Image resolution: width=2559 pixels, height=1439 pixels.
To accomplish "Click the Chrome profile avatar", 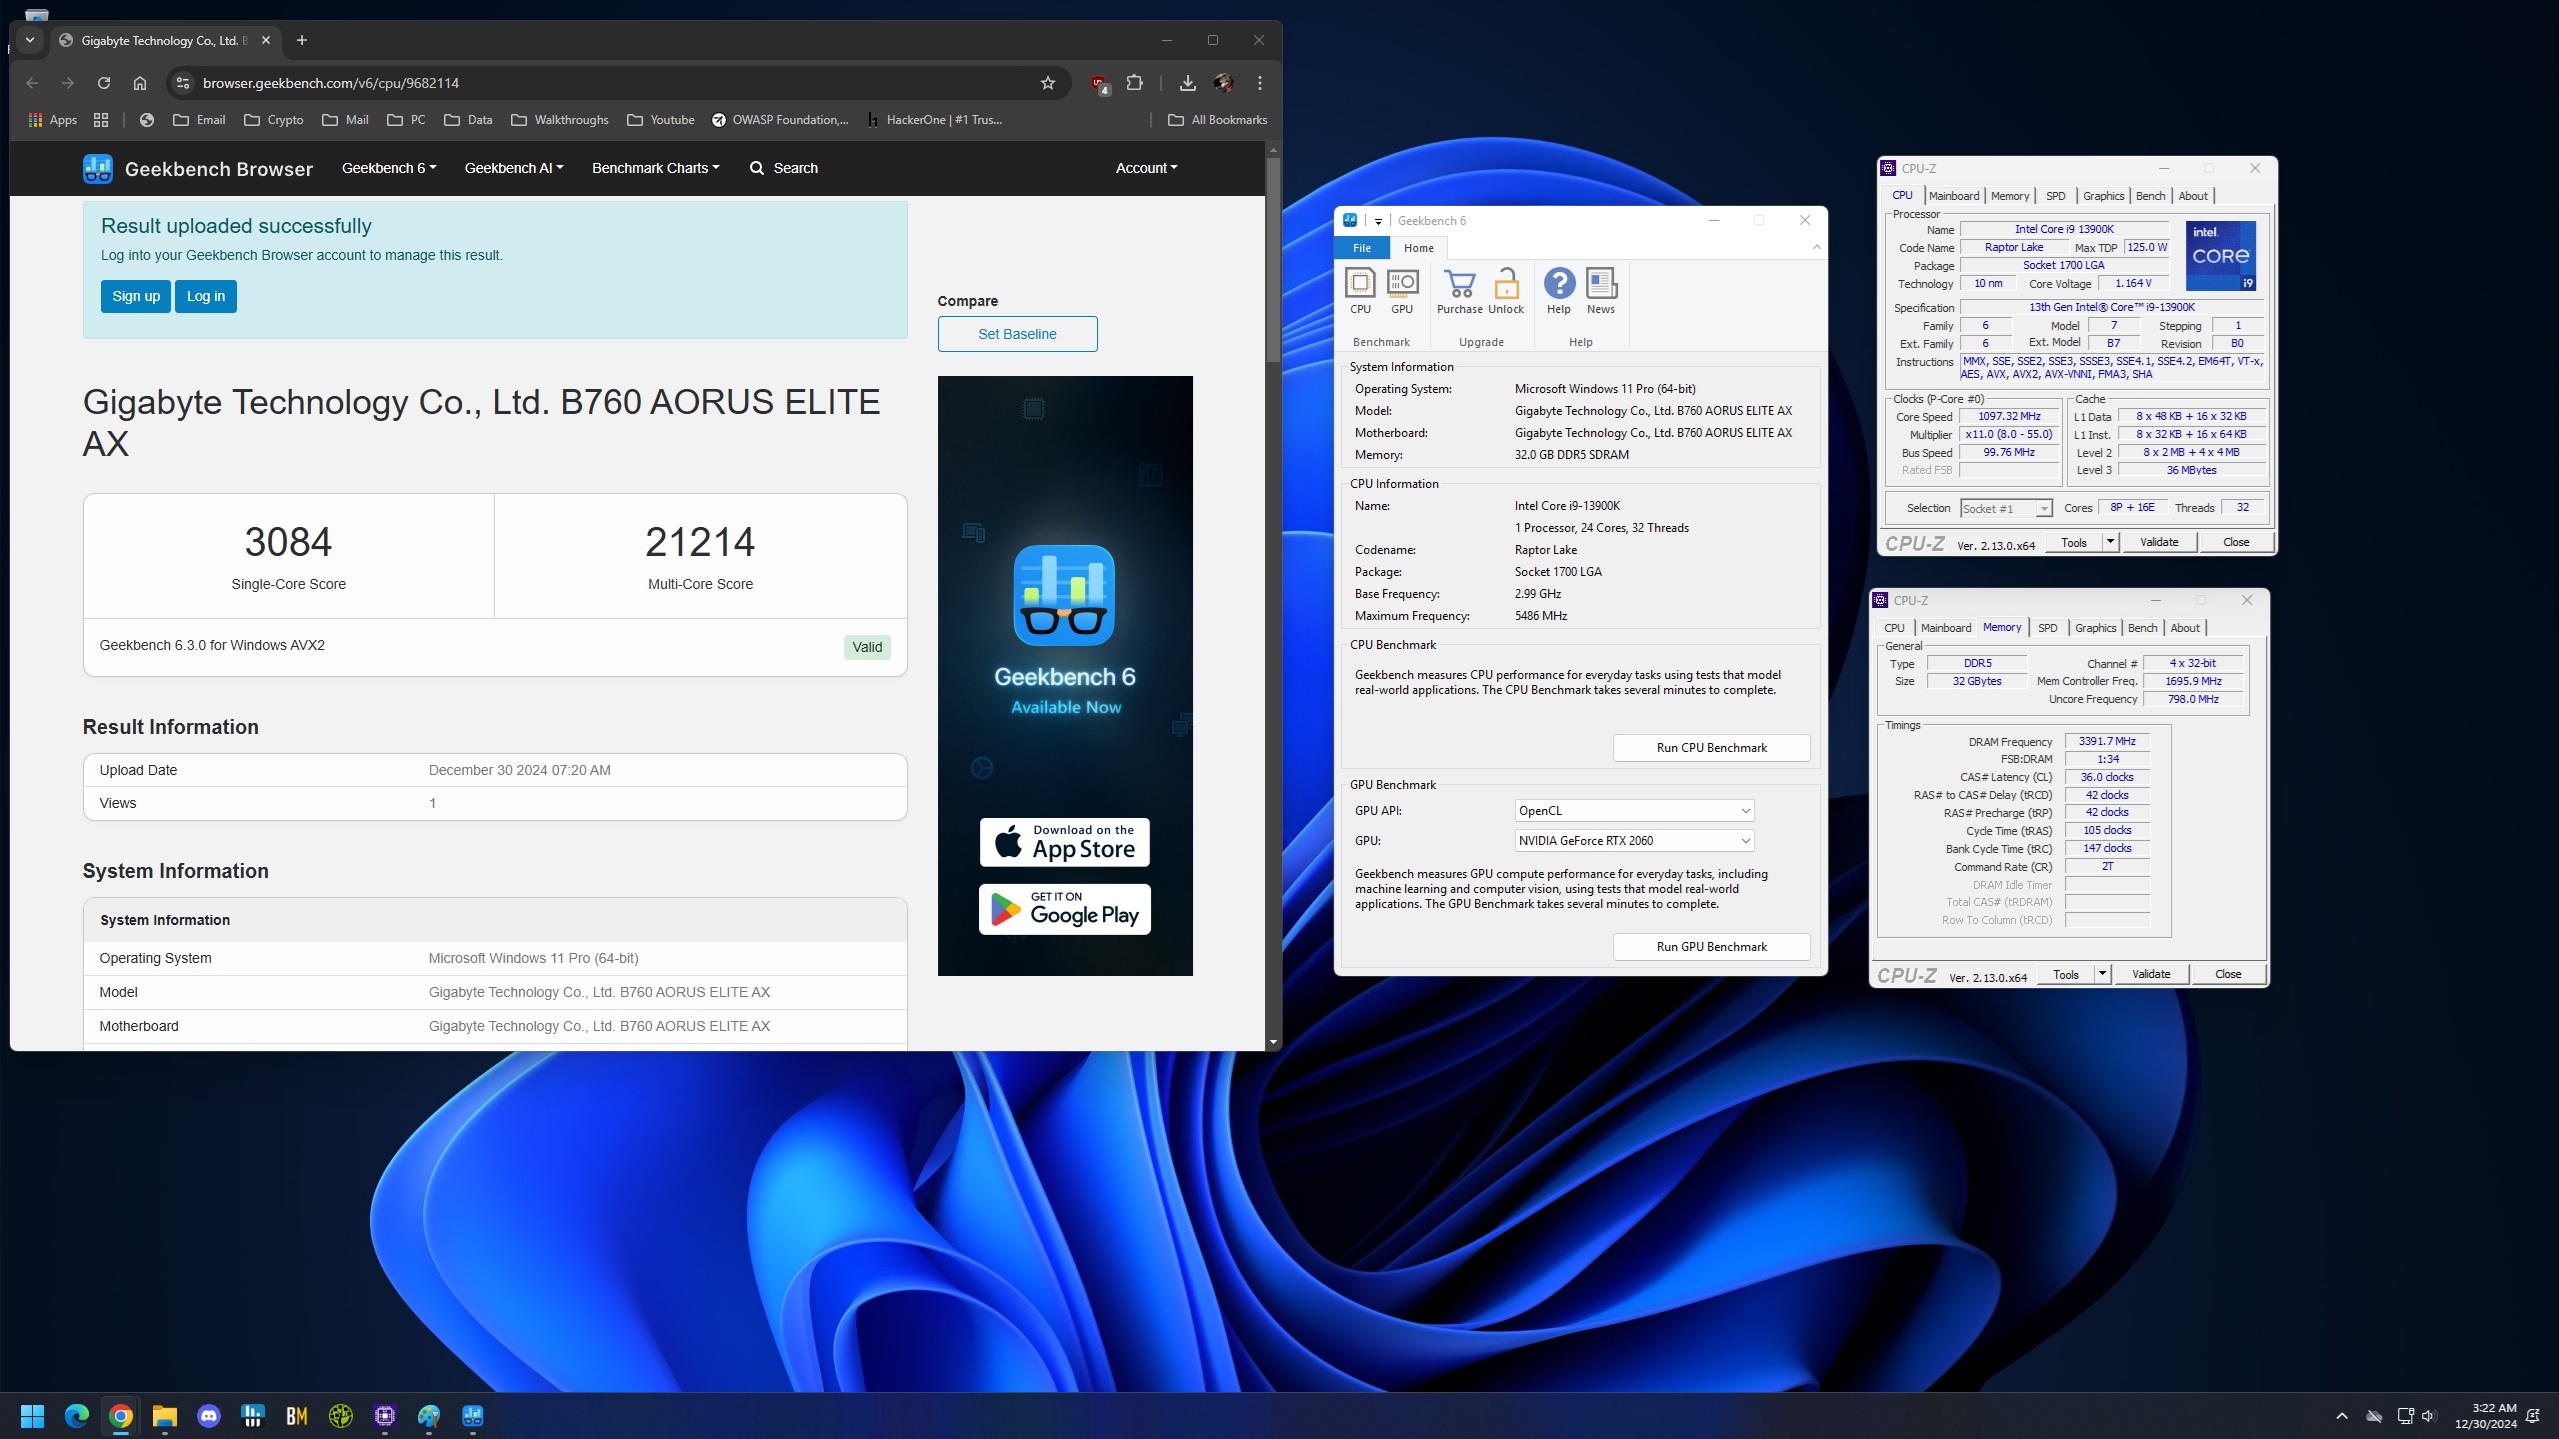I will coord(1223,83).
